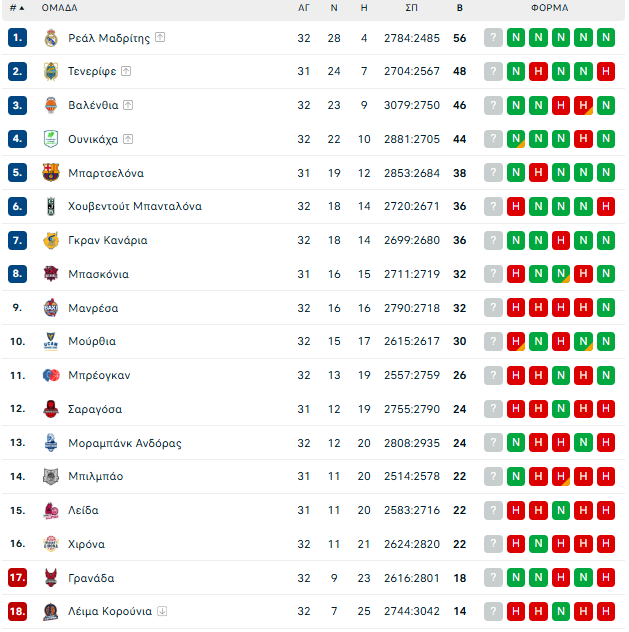This screenshot has width=629, height=632.
Task: Click the red rank 18 position badge
Action: tap(17, 611)
